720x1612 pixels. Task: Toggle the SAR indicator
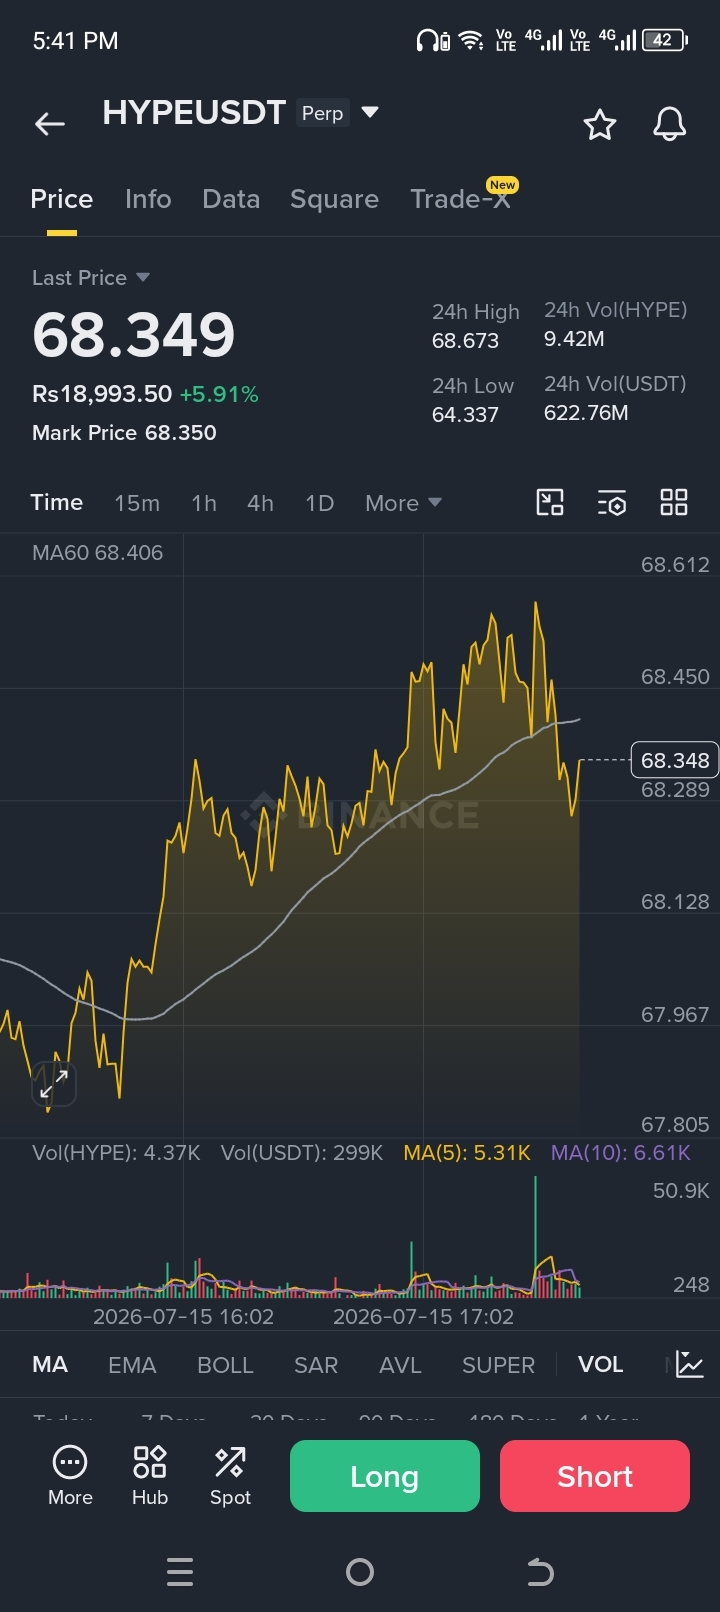point(316,1365)
